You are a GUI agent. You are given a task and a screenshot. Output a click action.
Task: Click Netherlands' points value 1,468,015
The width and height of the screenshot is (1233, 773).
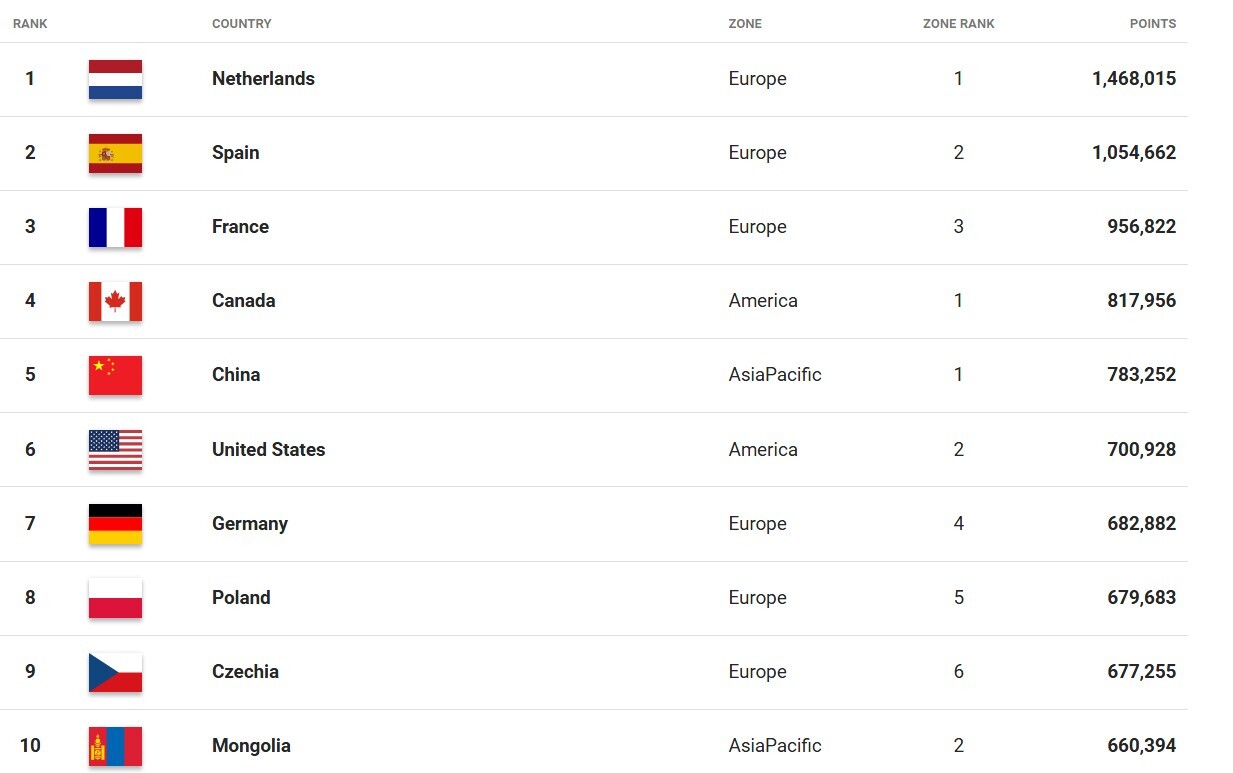pyautogui.click(x=1134, y=79)
